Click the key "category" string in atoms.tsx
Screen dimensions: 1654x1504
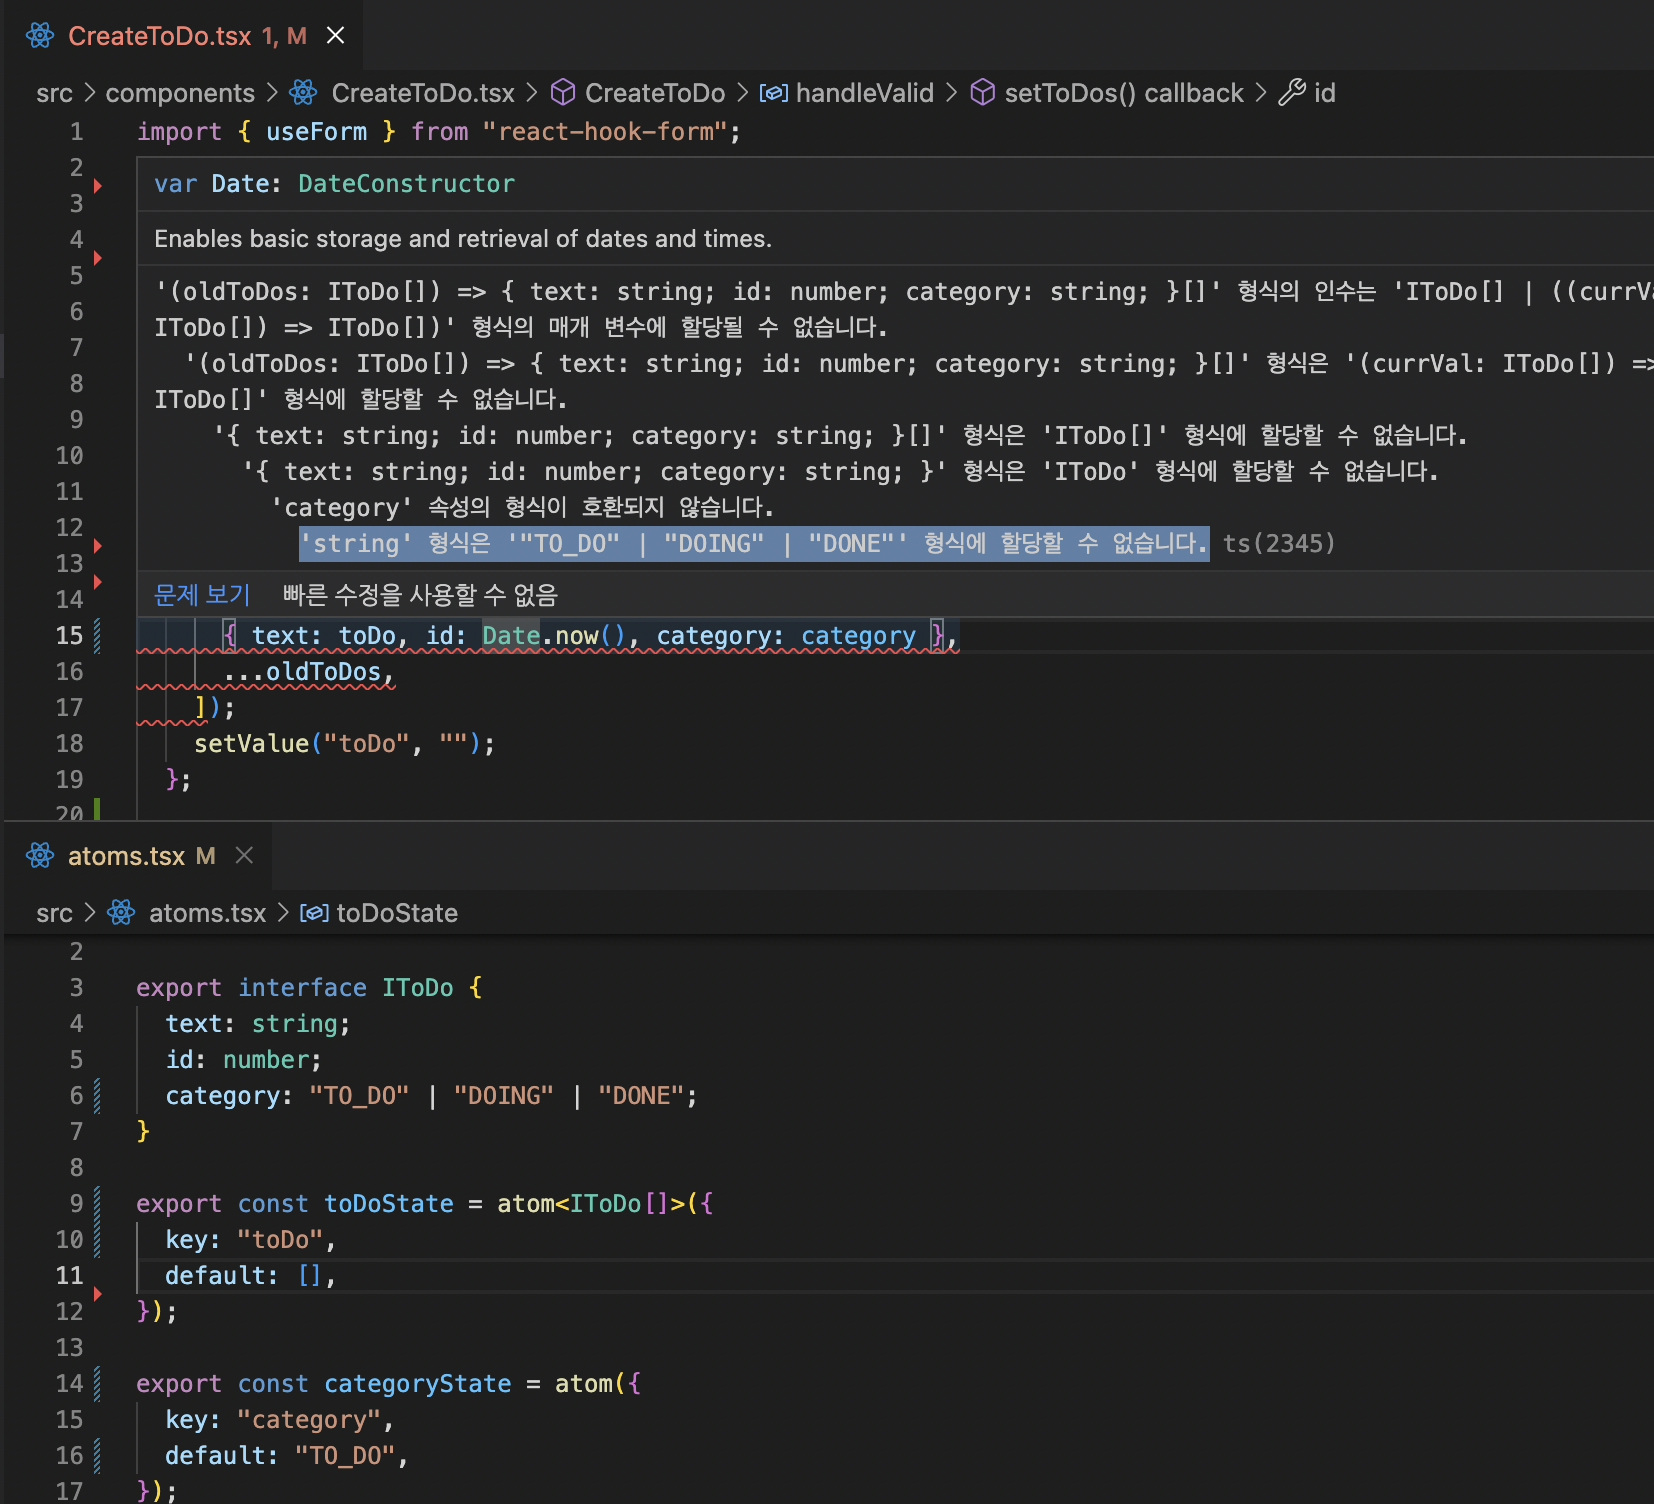309,1420
